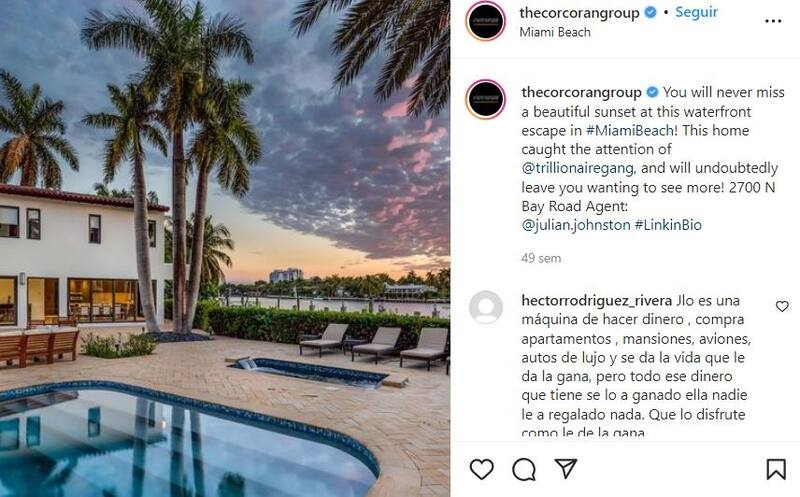The image size is (800, 497).
Task: Open hectorrodriguez_rivera's default avatar
Action: 486,307
